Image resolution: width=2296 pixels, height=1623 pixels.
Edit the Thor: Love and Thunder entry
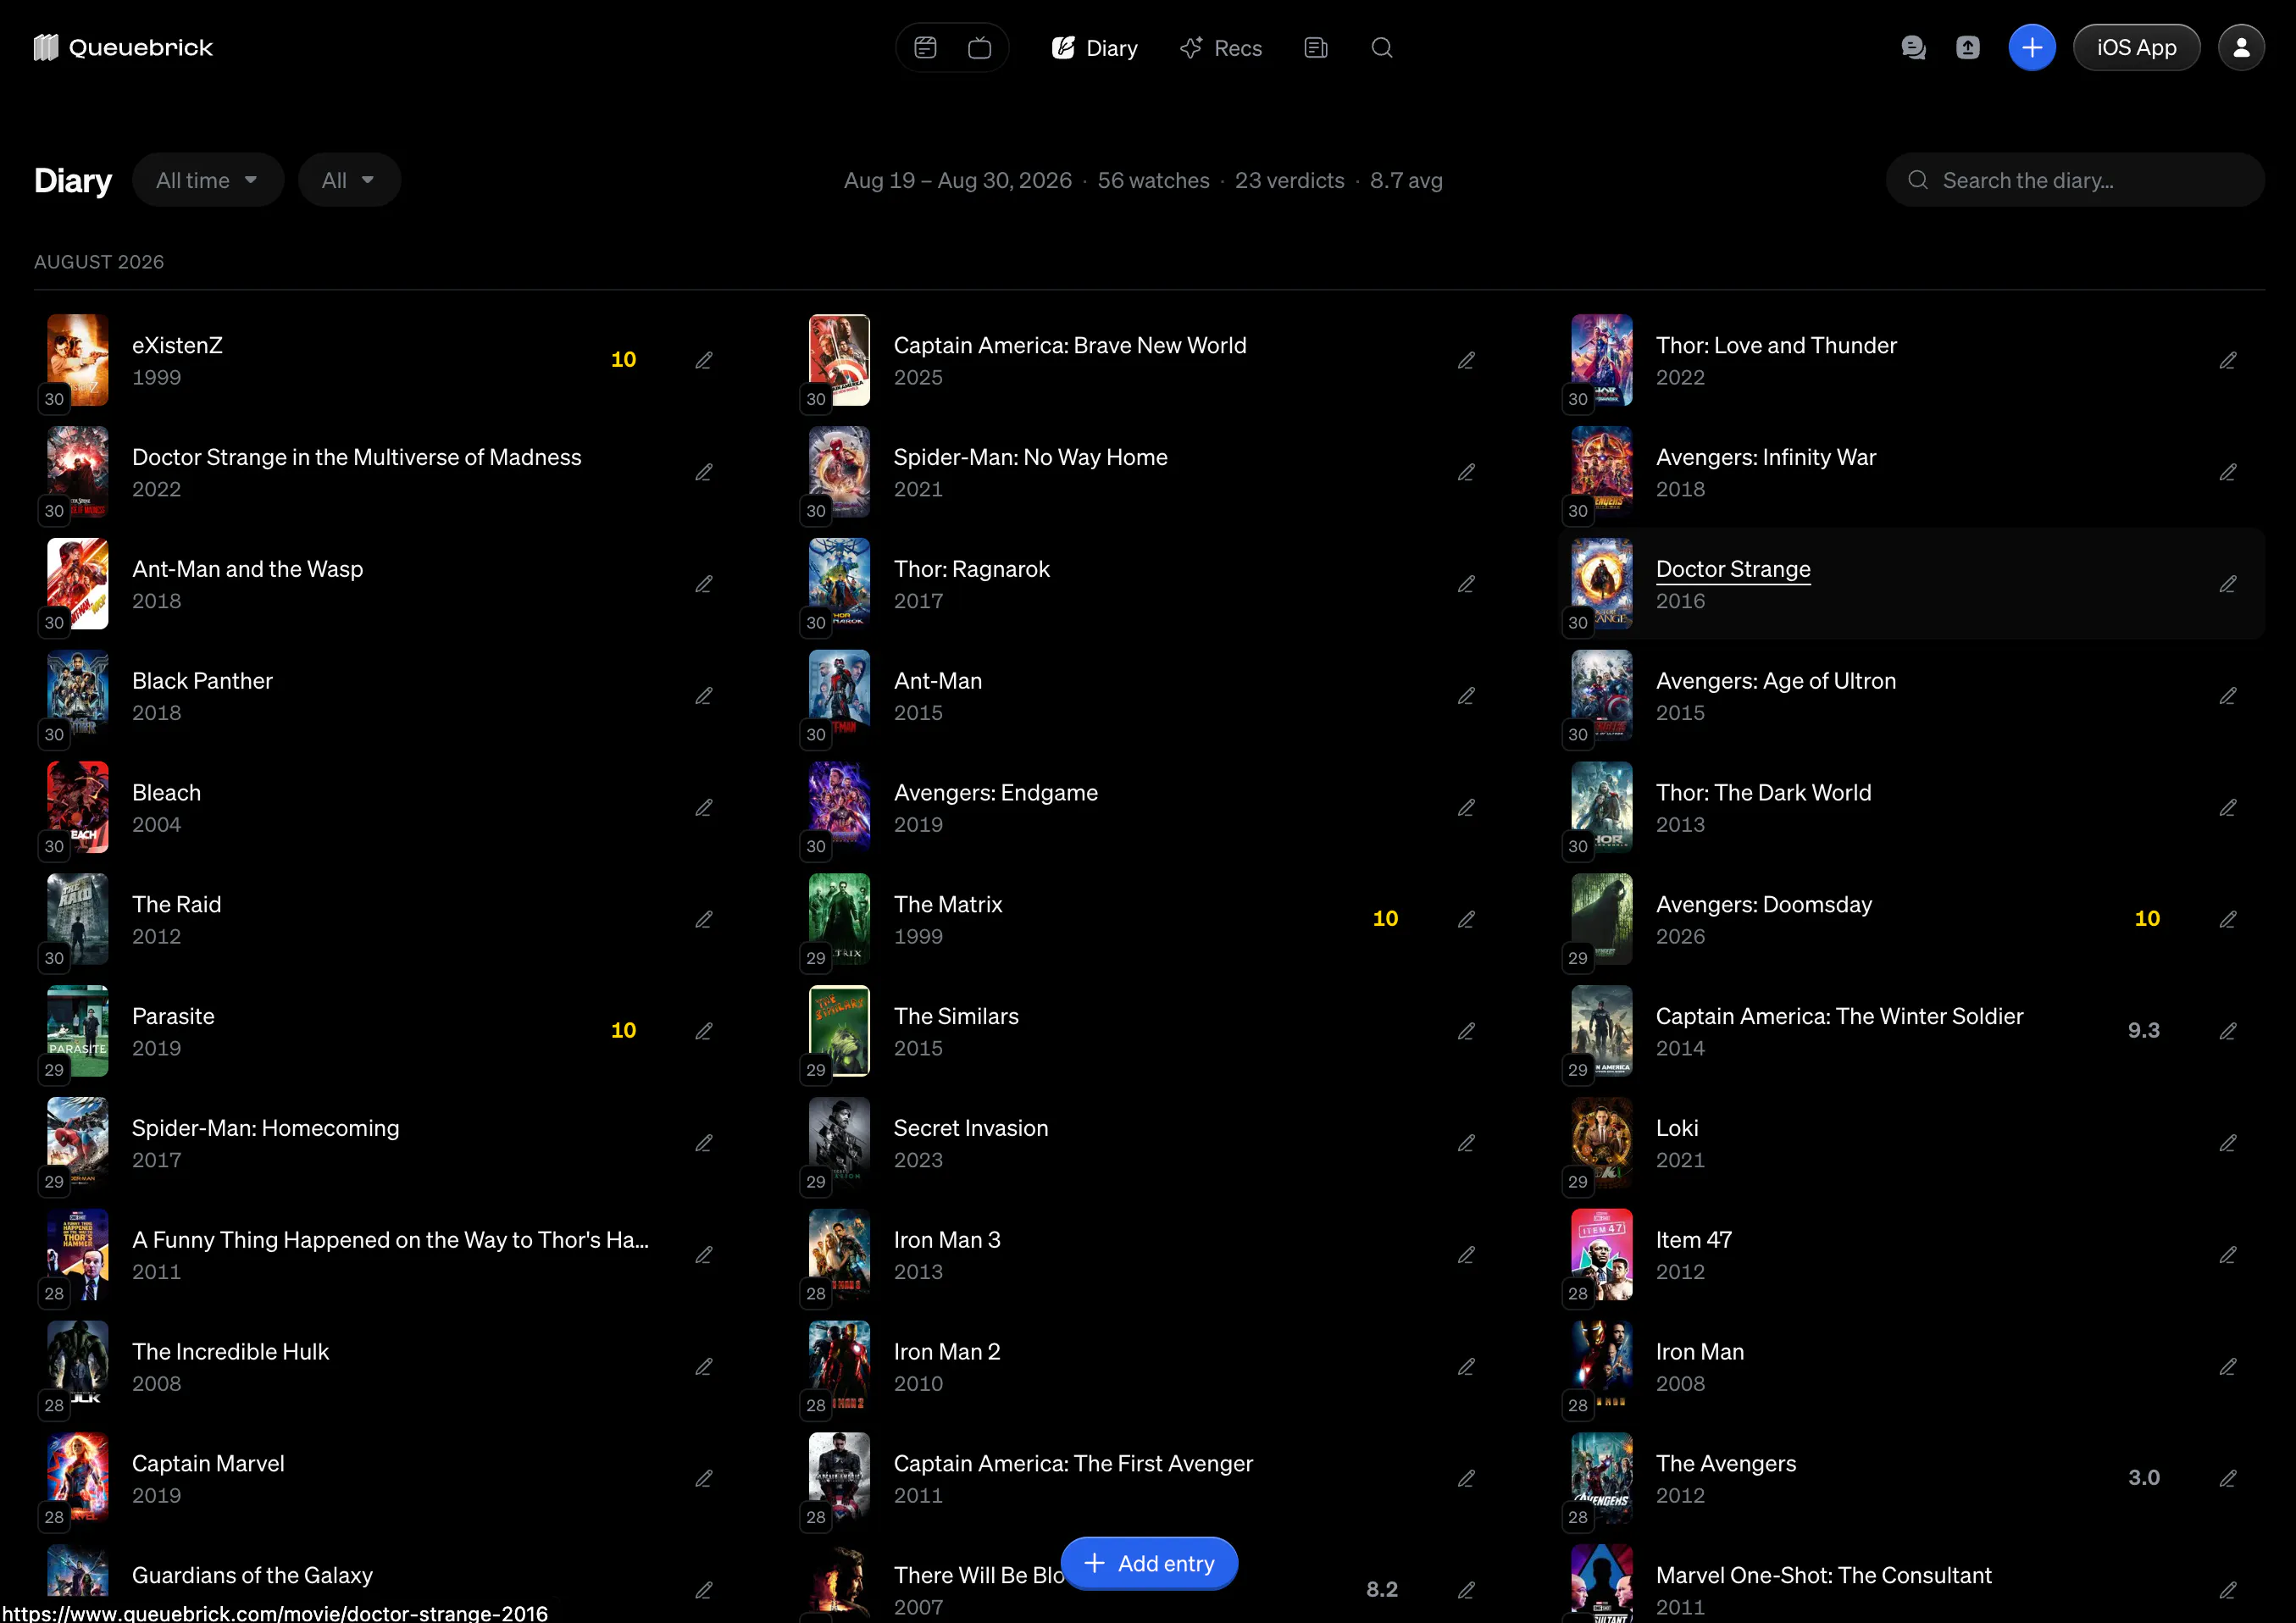(x=2227, y=360)
